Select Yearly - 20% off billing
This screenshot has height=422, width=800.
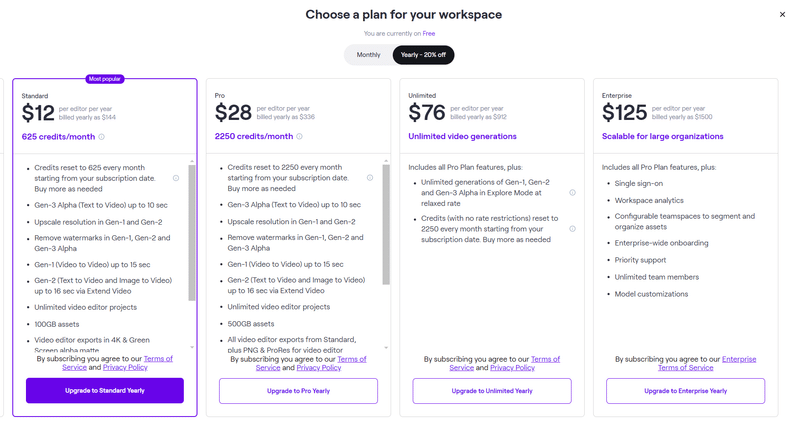point(423,55)
